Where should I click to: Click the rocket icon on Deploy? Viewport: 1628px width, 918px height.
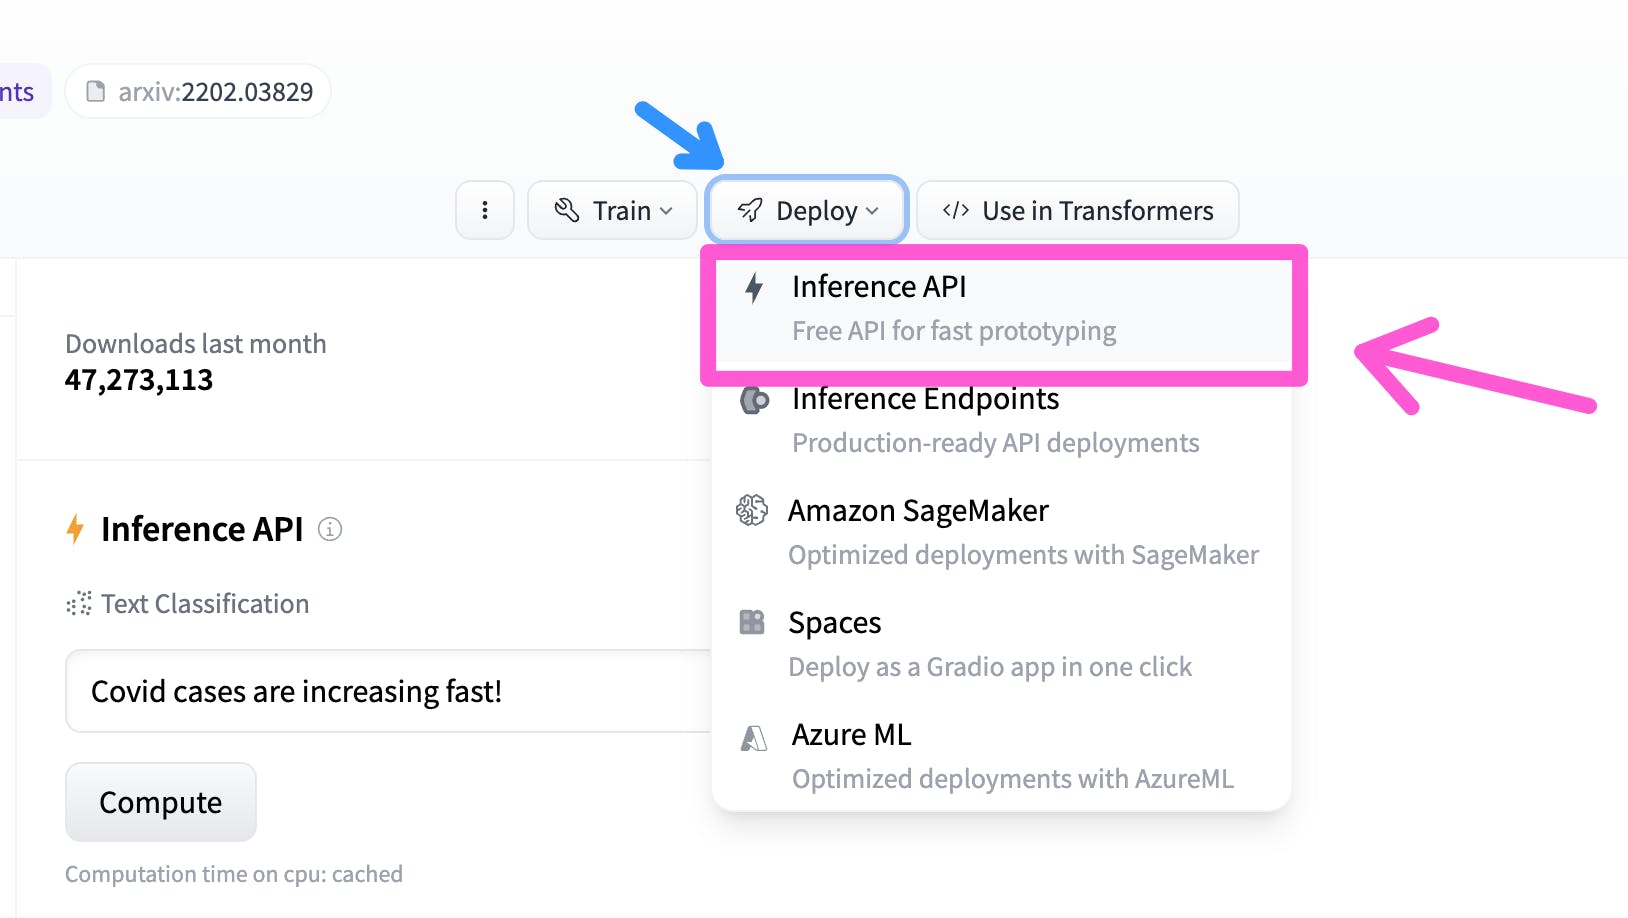(750, 210)
